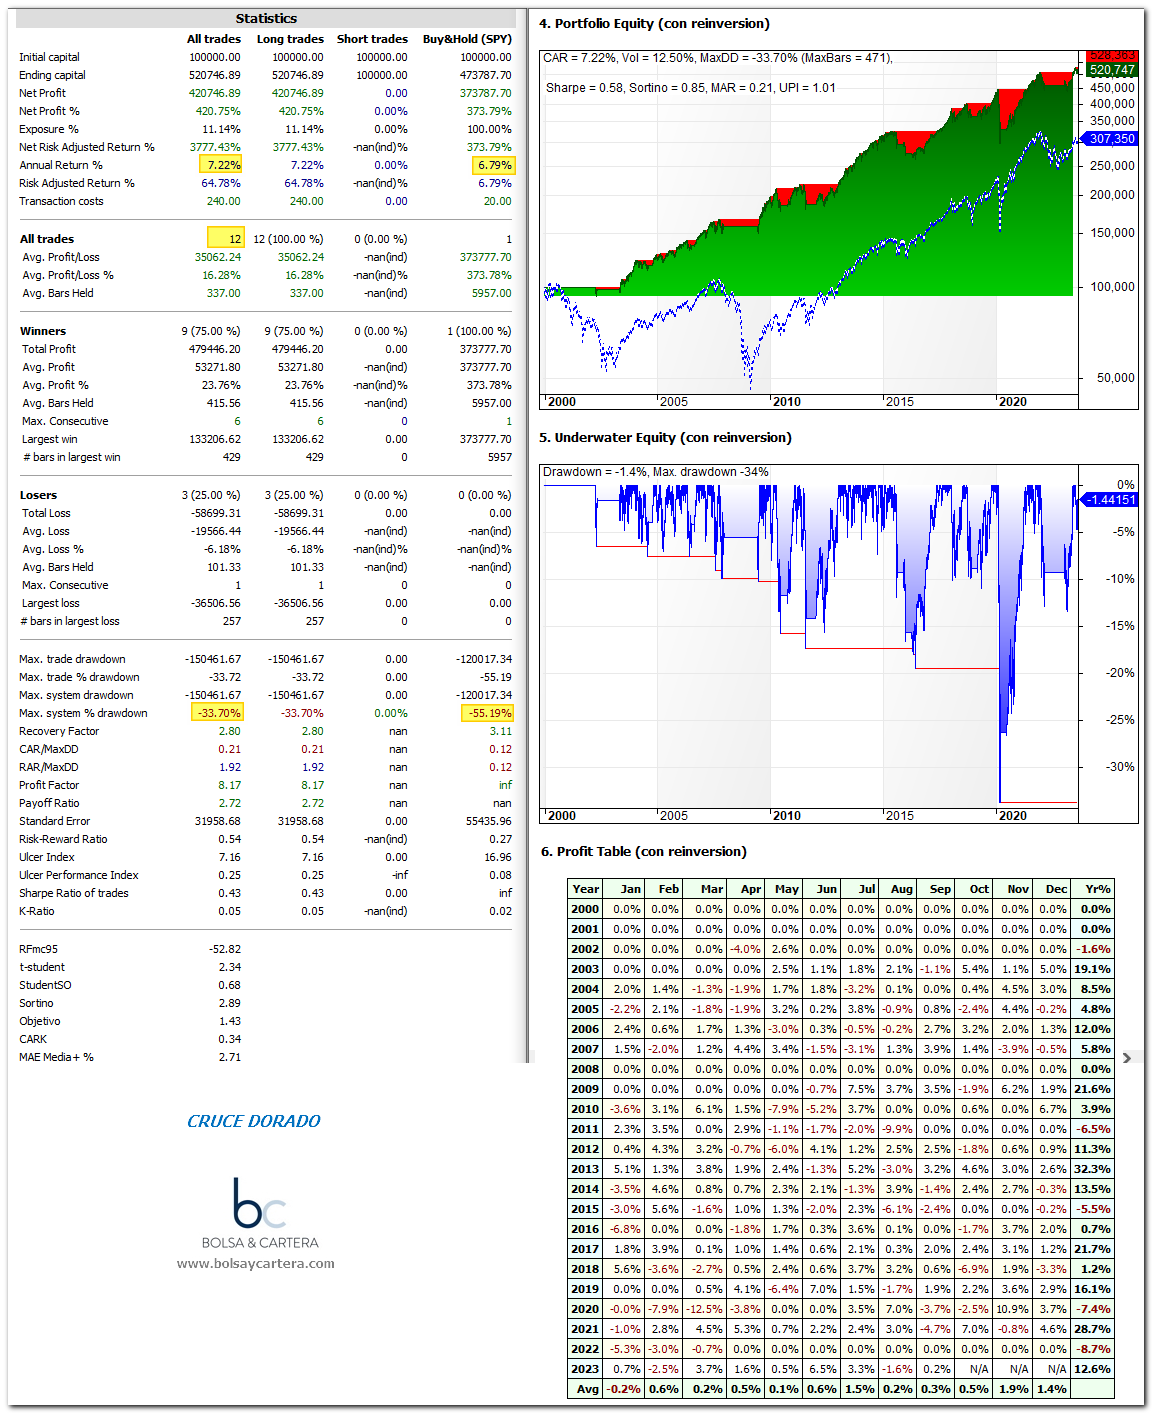The width and height of the screenshot is (1152, 1413).
Task: Click the 2020 March cell -12.5%
Action: 705,1309
